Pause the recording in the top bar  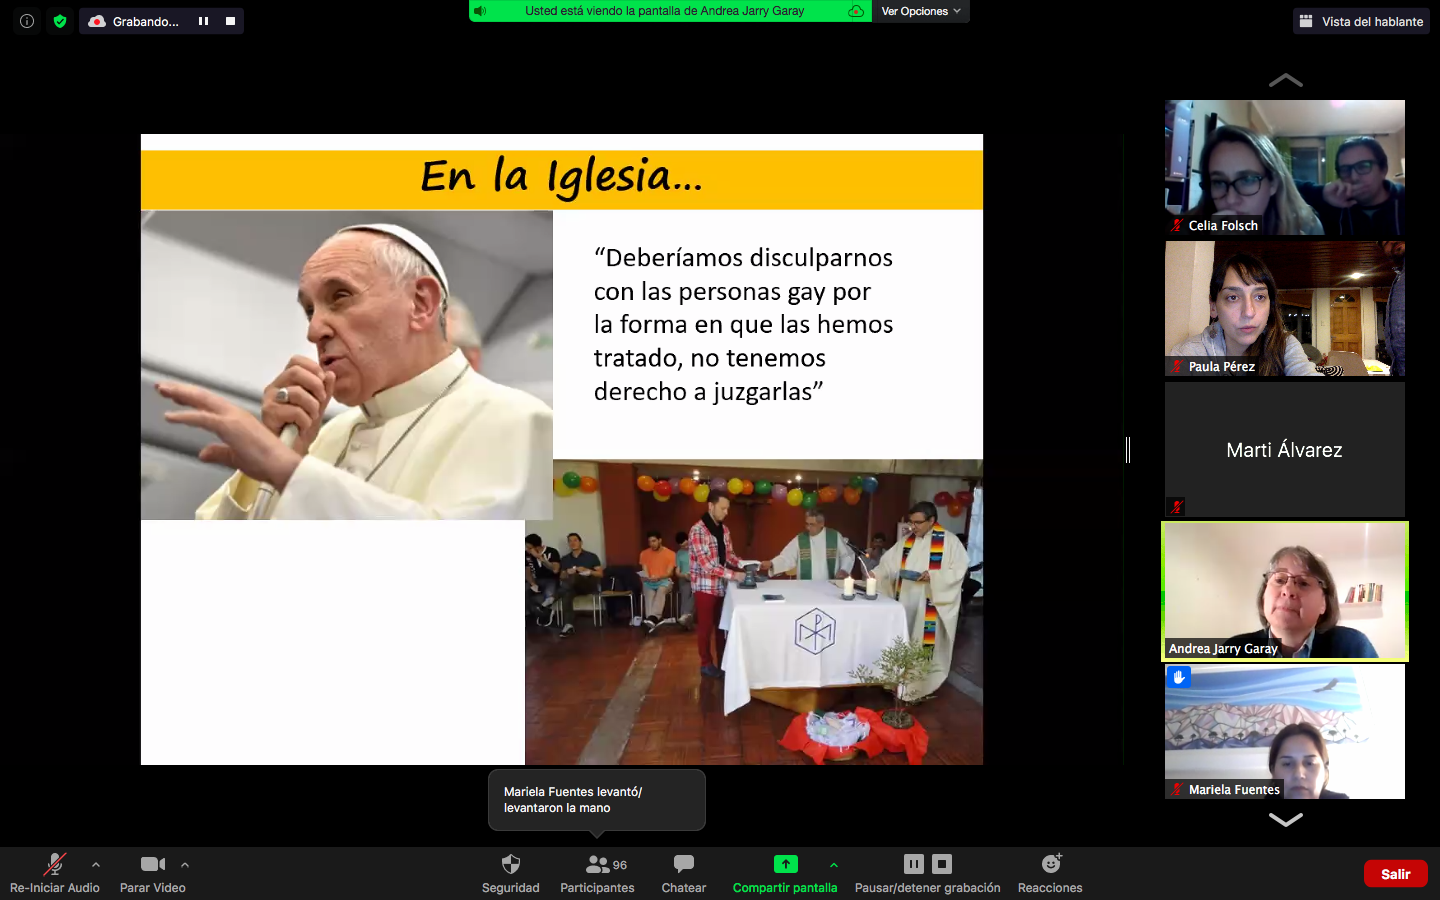tap(203, 21)
